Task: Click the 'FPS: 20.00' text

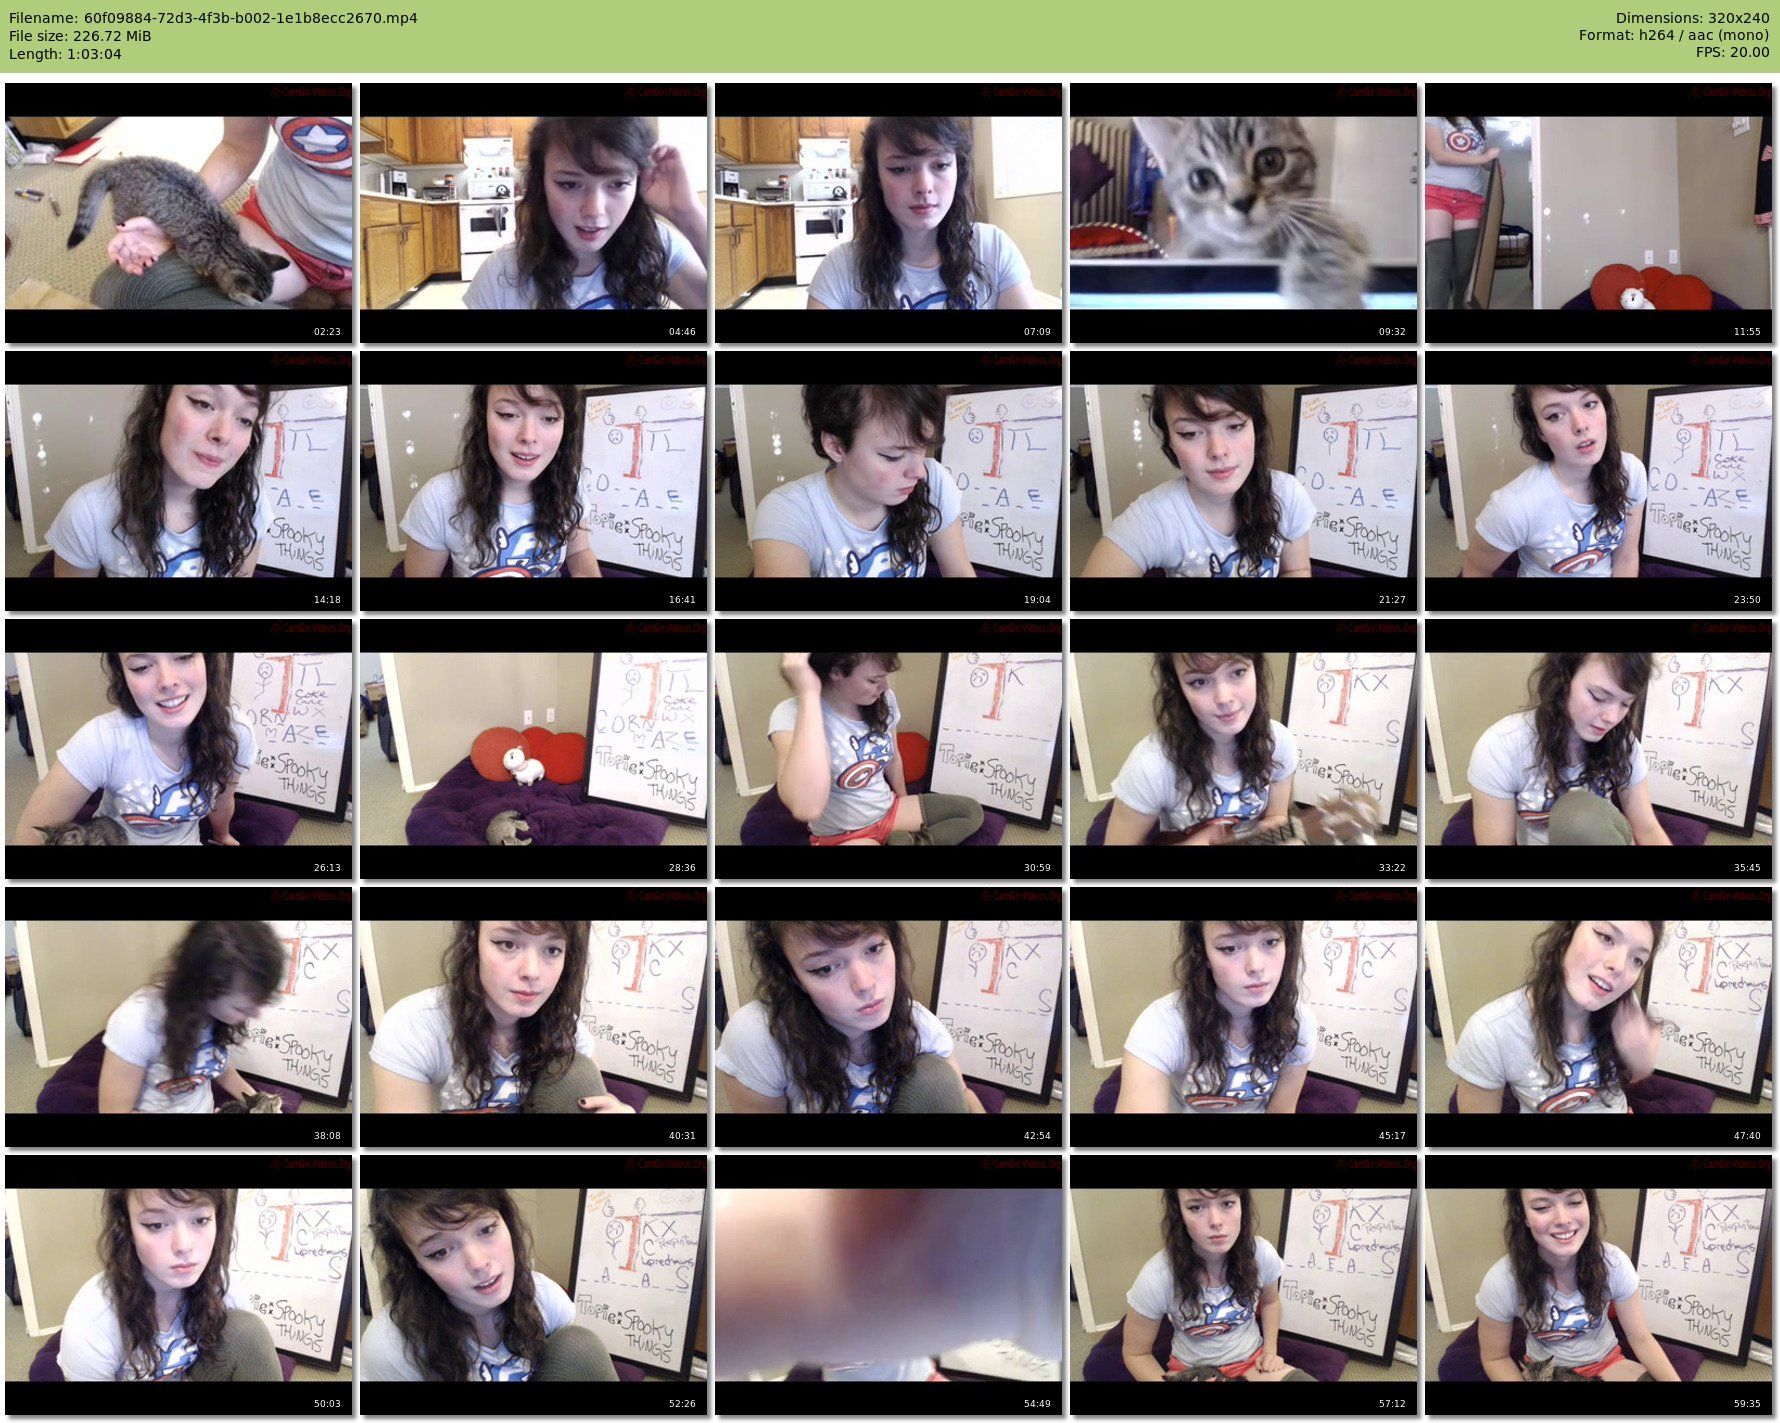Action: click(x=1733, y=54)
